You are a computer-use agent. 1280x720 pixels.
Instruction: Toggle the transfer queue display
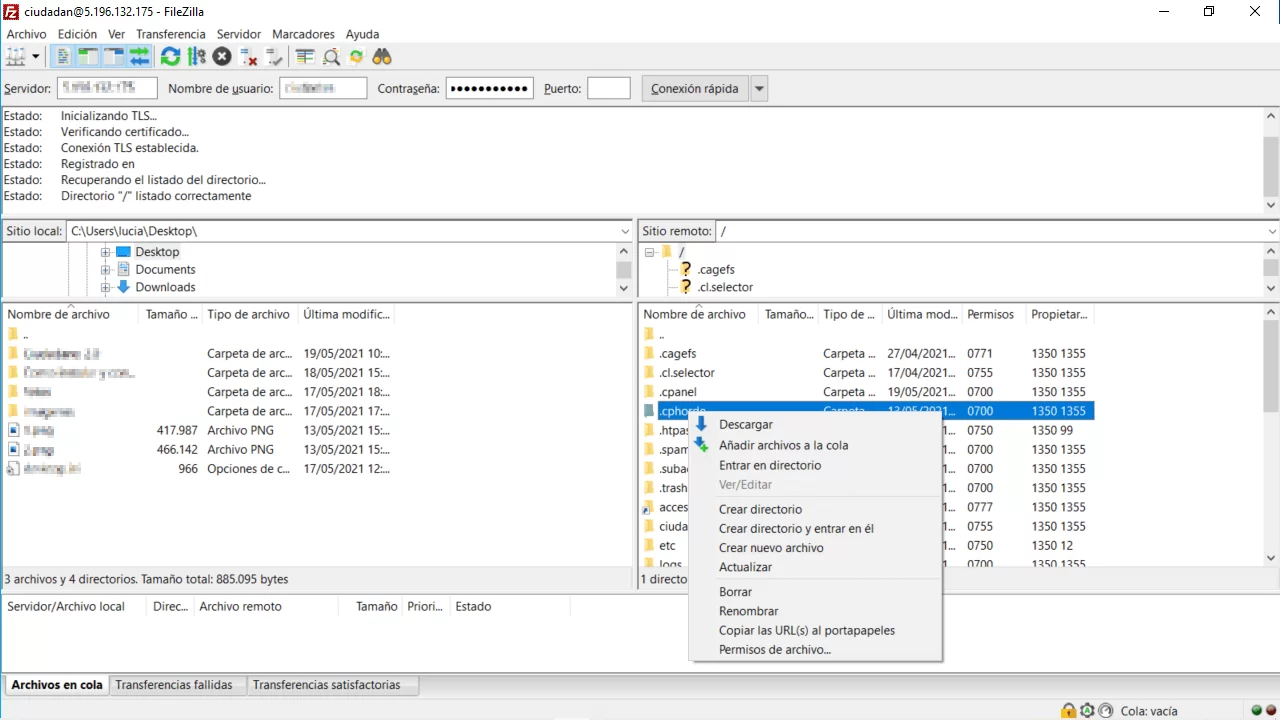tap(139, 57)
